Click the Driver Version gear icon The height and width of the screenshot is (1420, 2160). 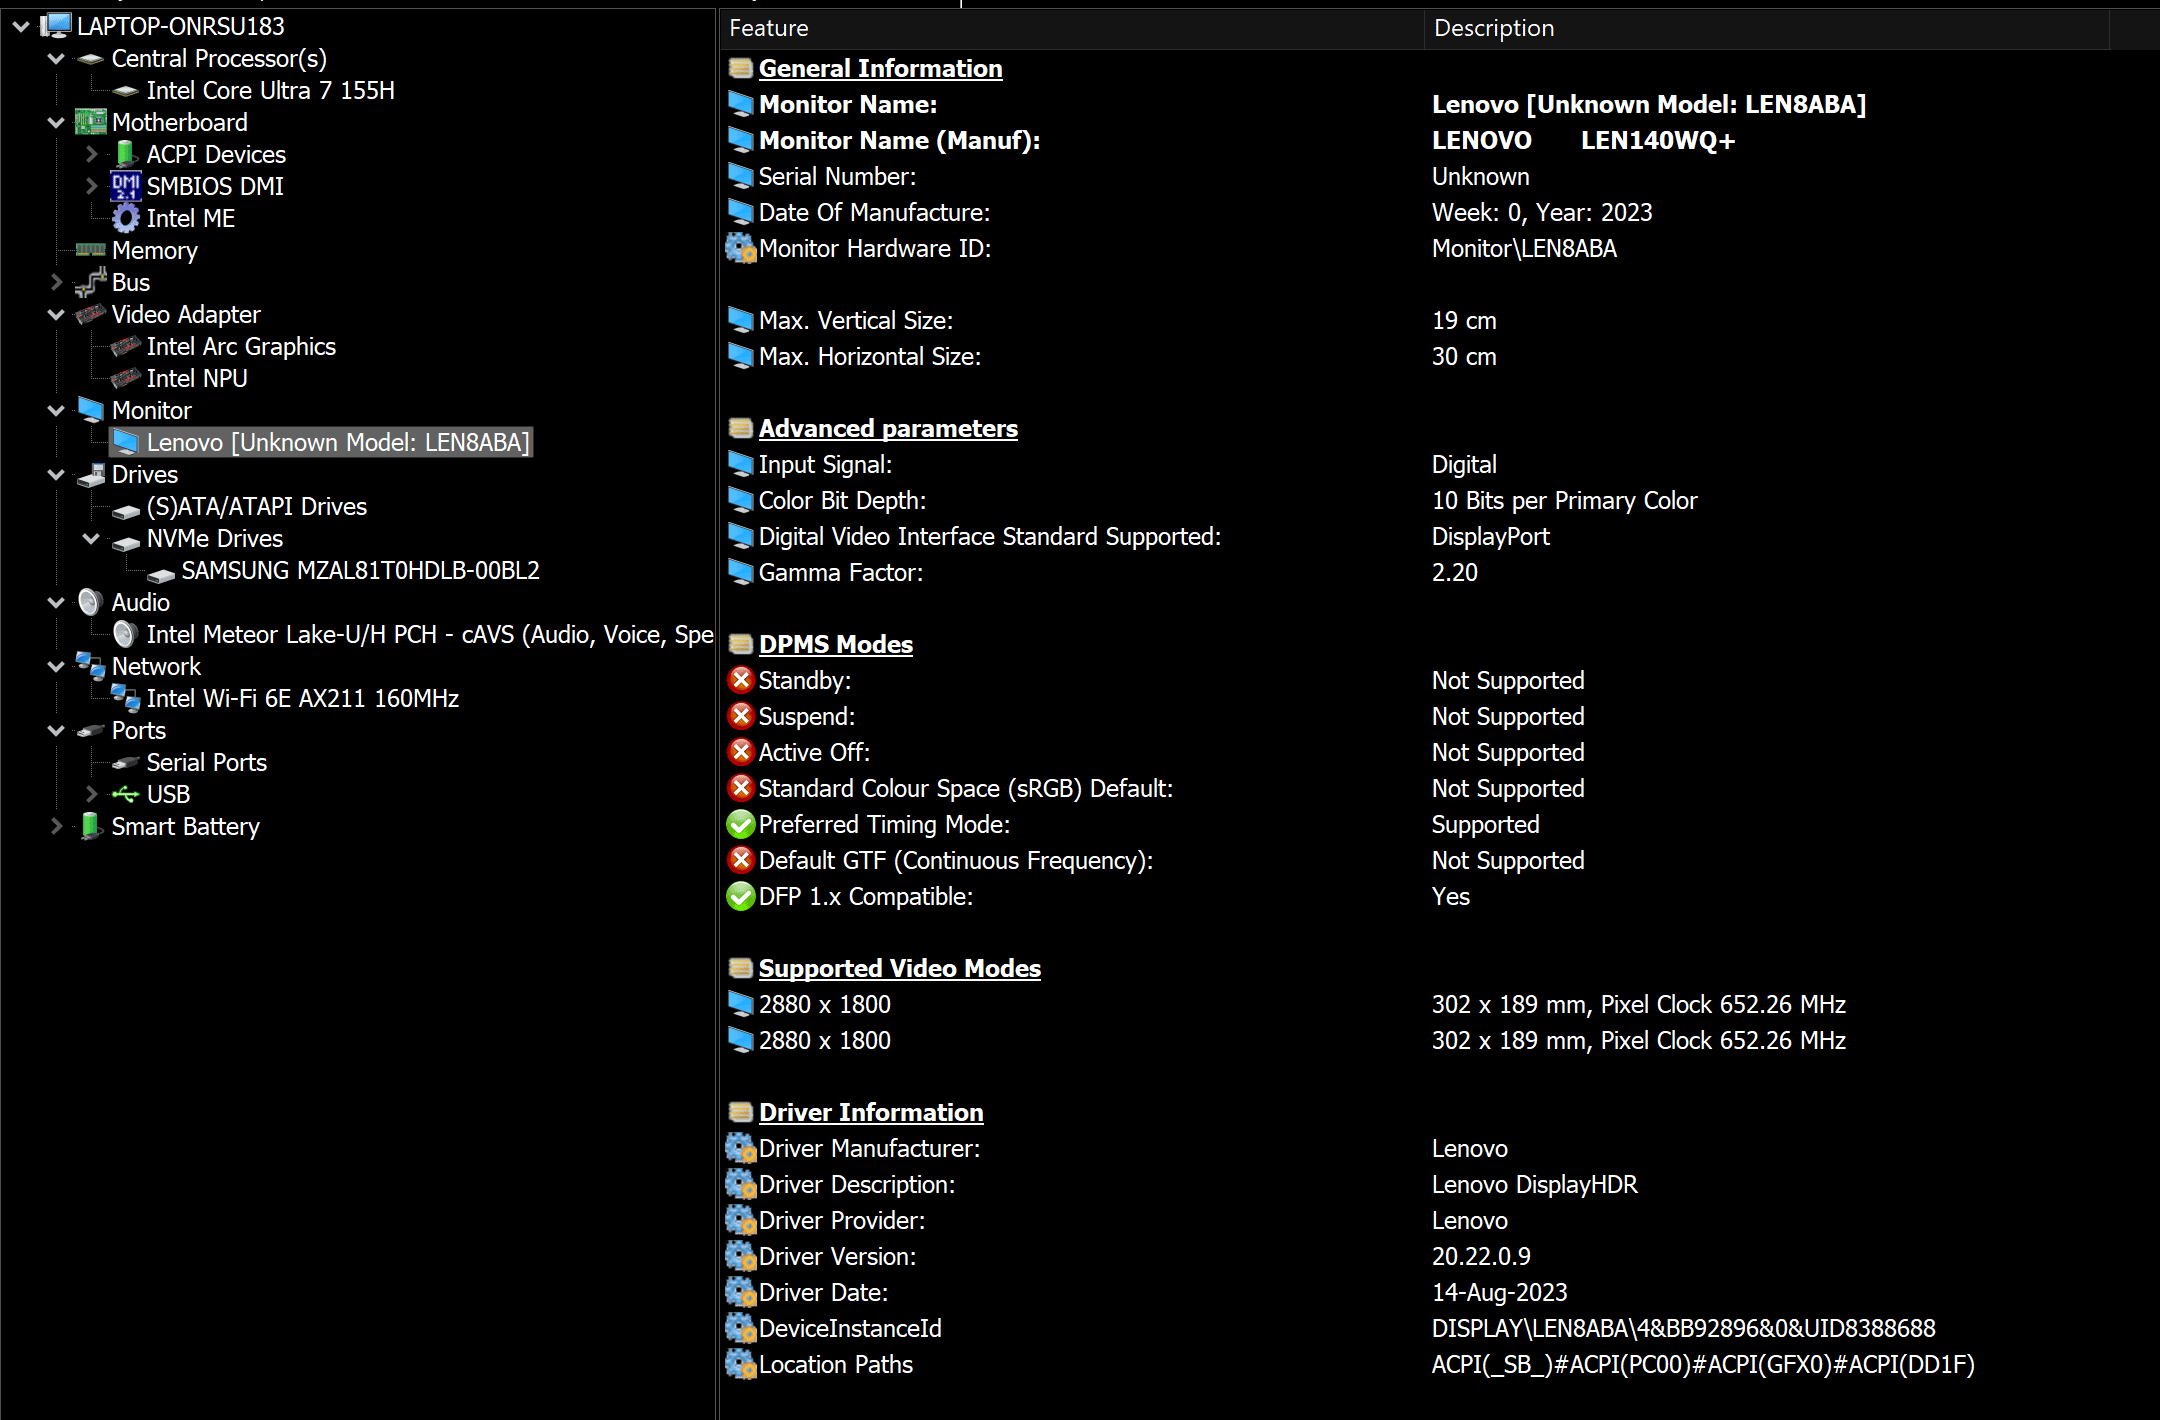(741, 1256)
